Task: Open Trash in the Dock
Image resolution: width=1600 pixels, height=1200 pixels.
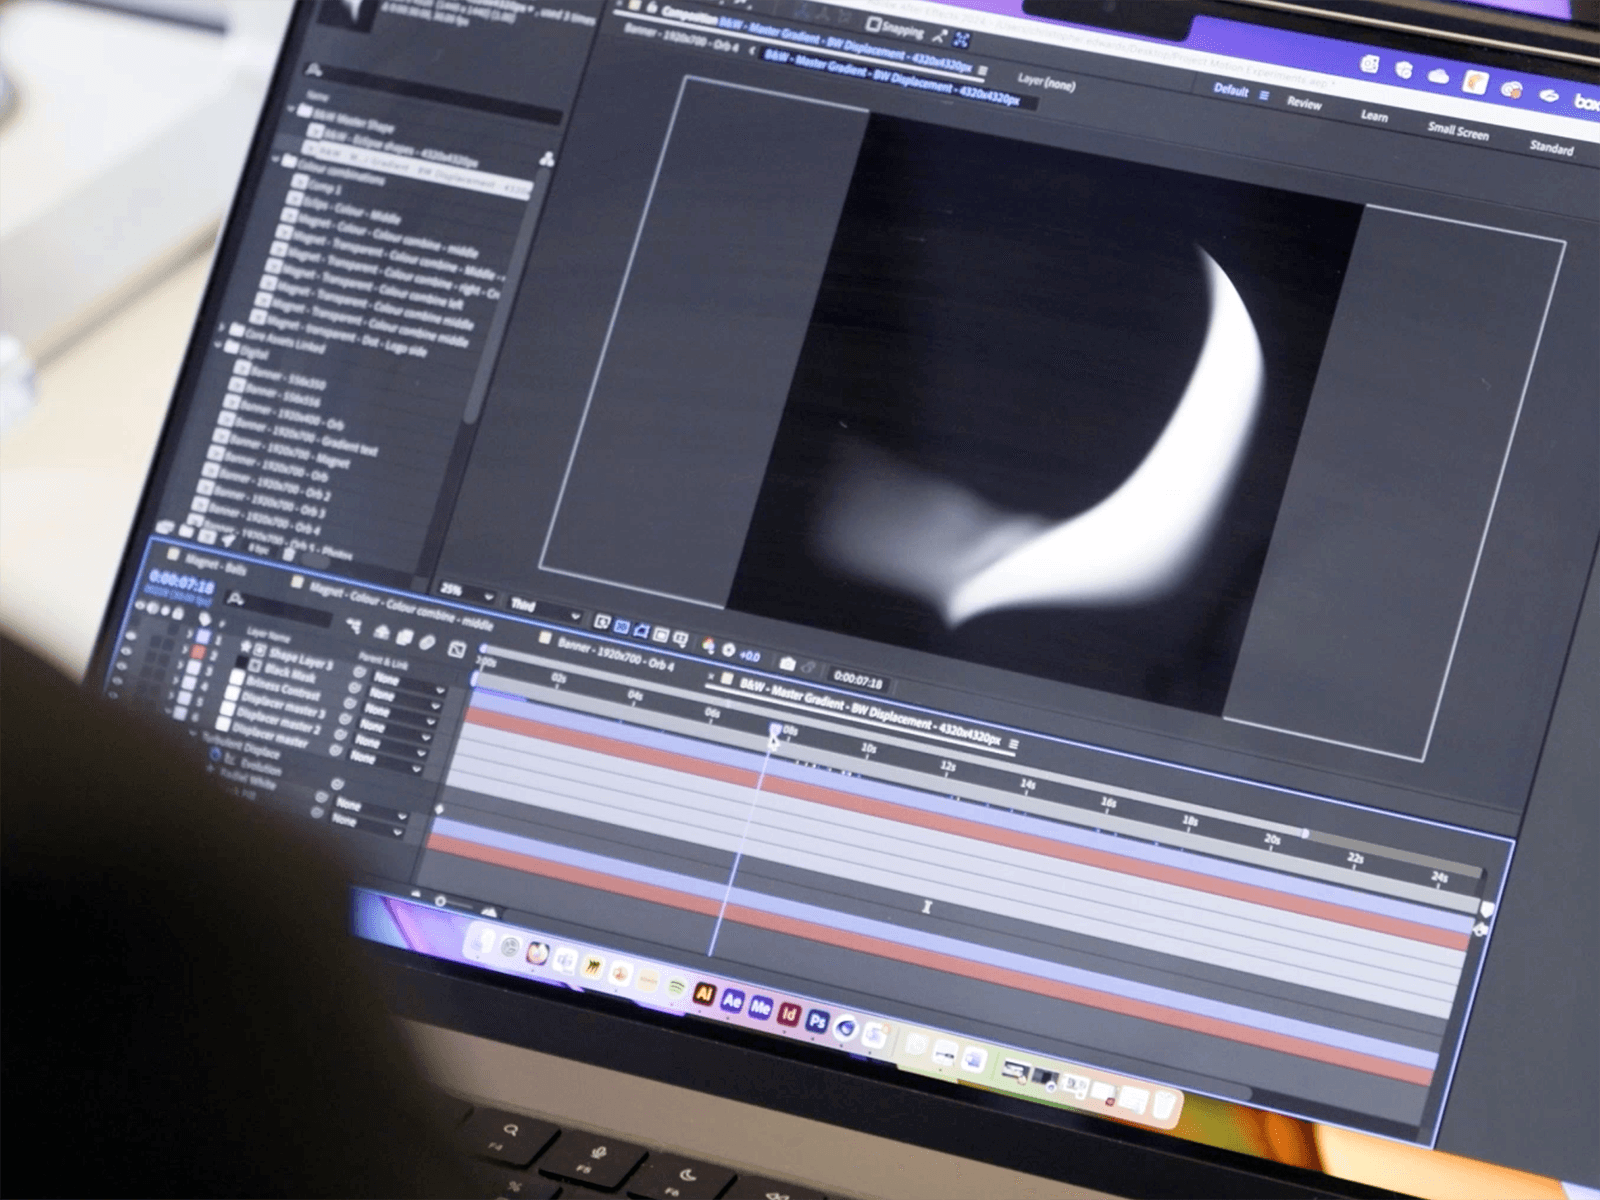Action: tap(1162, 1104)
